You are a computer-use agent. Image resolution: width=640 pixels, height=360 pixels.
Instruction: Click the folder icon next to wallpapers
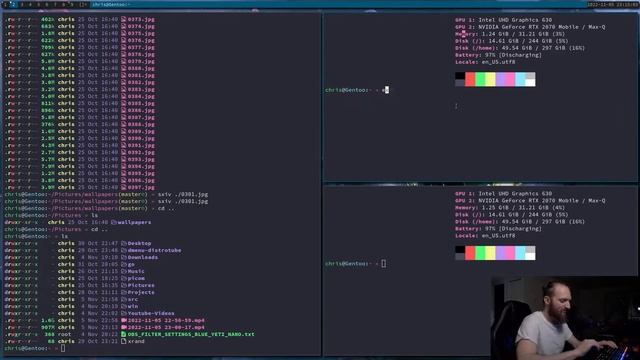click(114, 222)
